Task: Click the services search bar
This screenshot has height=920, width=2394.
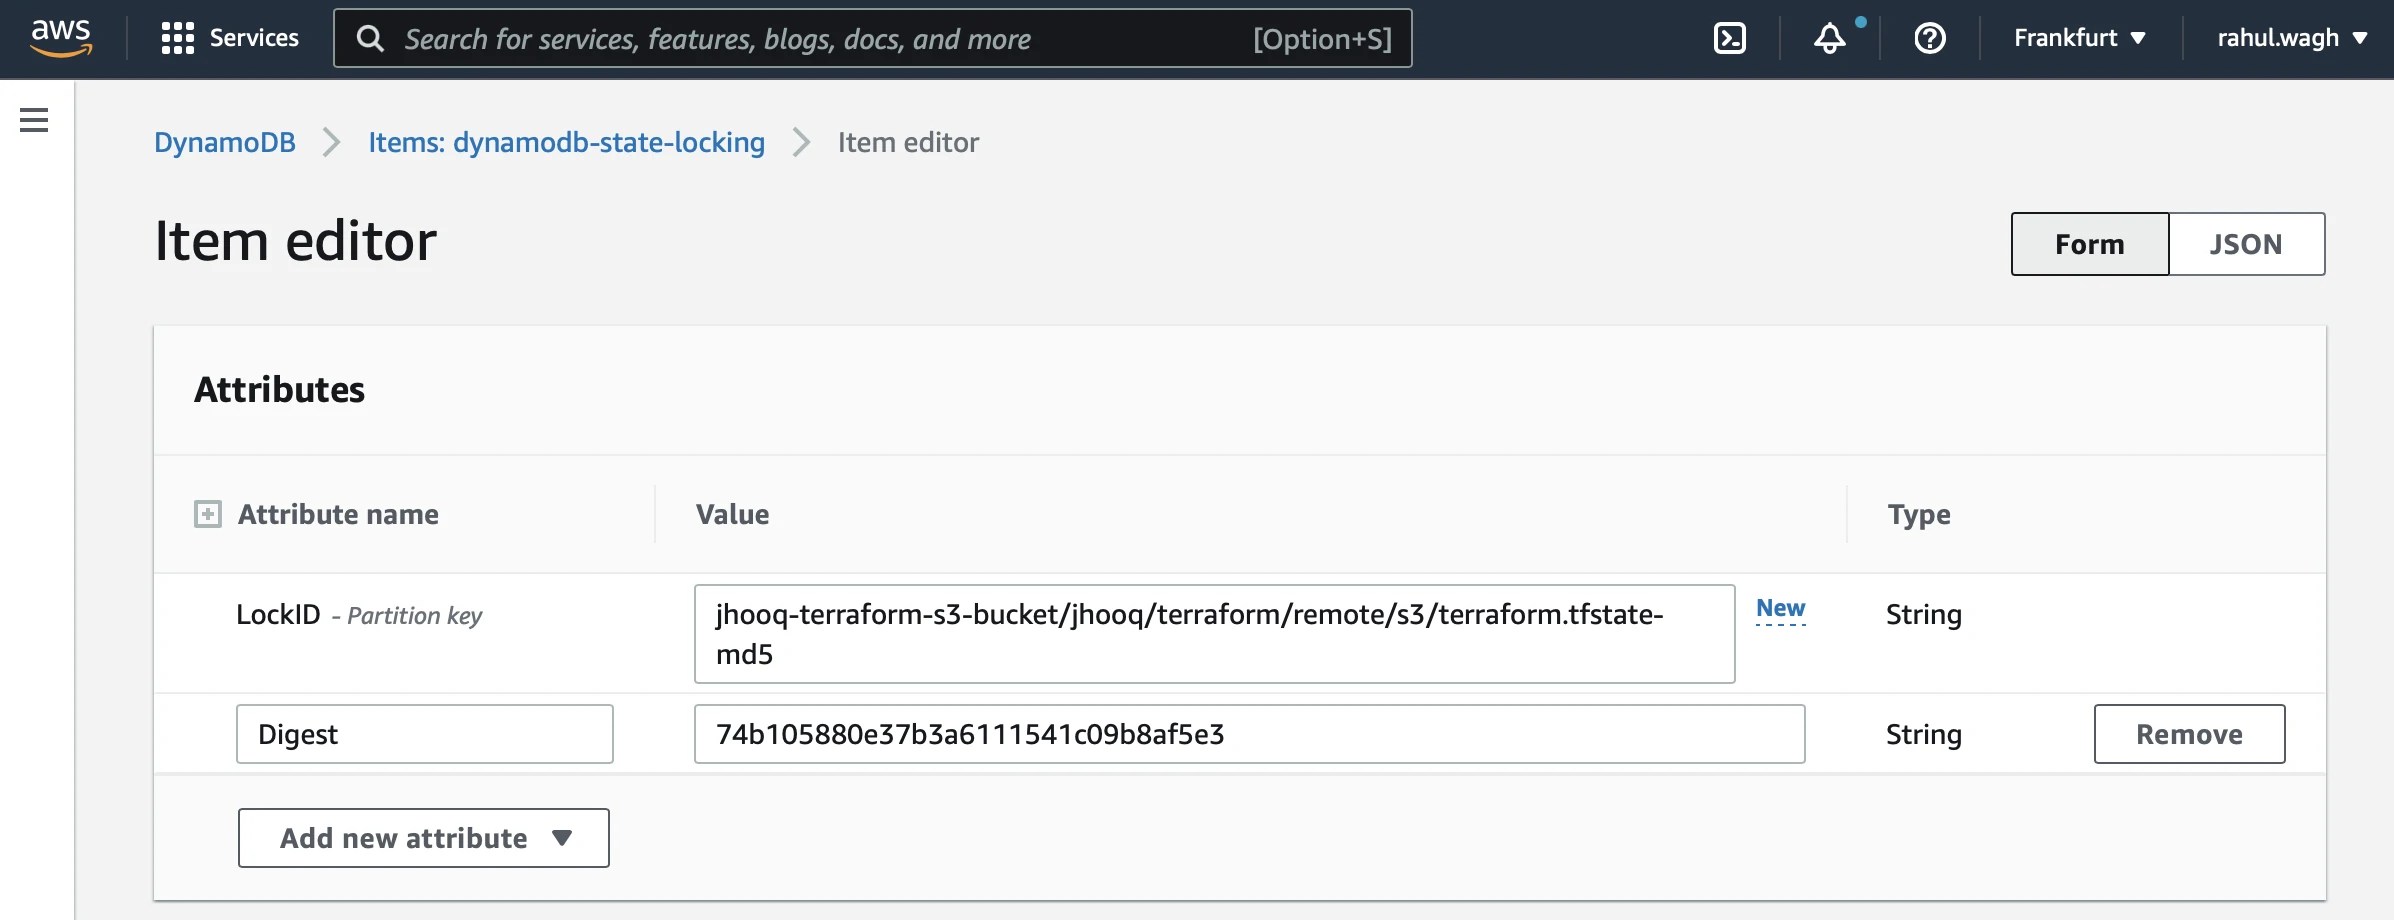Action: [870, 38]
